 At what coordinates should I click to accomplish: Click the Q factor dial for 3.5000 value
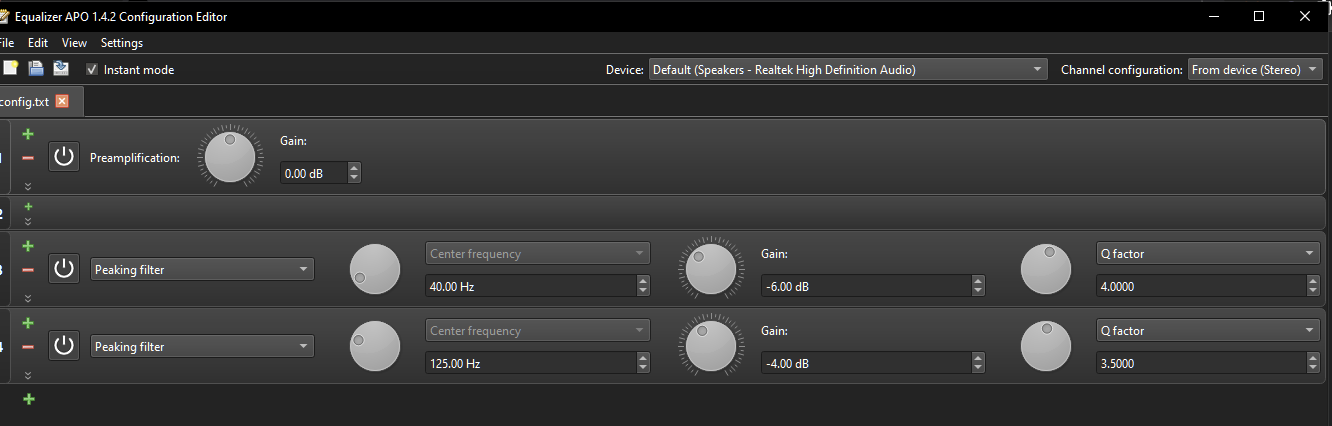tap(1046, 346)
